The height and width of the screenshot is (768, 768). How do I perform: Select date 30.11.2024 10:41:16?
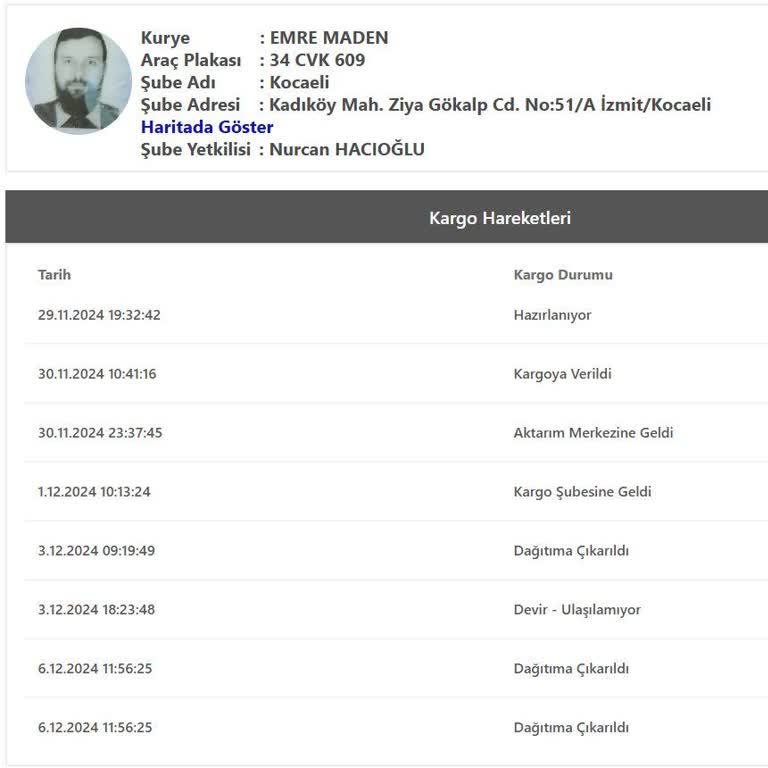[97, 374]
